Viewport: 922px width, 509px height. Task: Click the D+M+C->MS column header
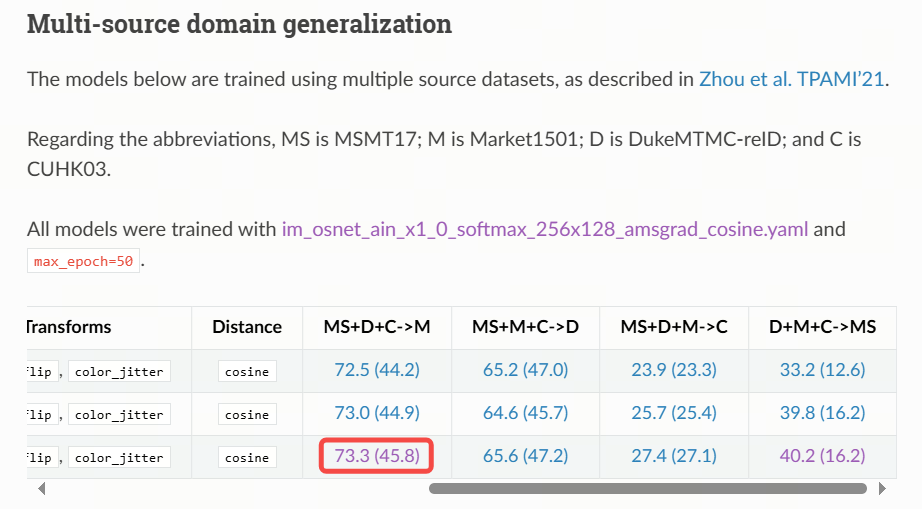click(x=822, y=327)
